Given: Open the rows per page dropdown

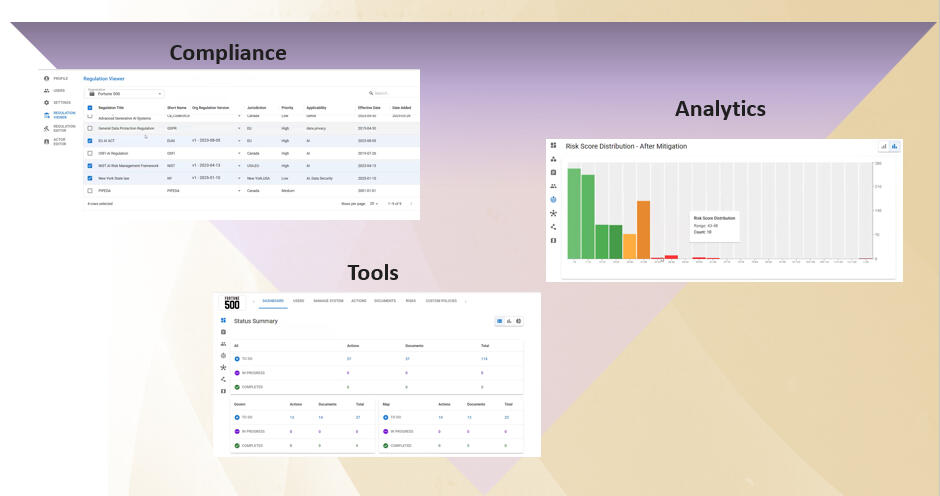Looking at the screenshot, I should click(373, 204).
